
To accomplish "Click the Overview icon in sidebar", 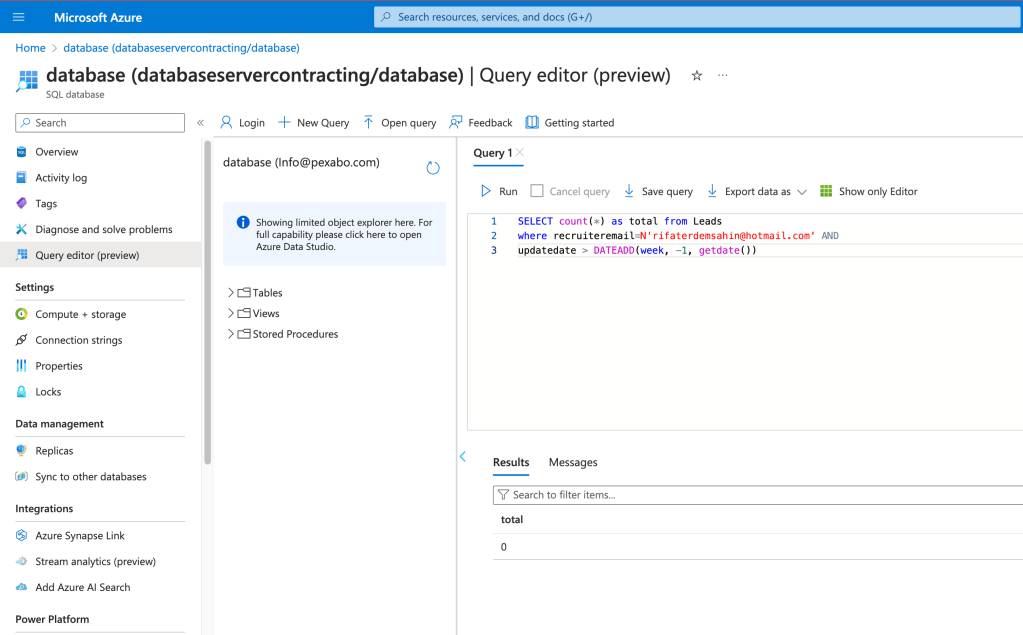I will [x=22, y=151].
